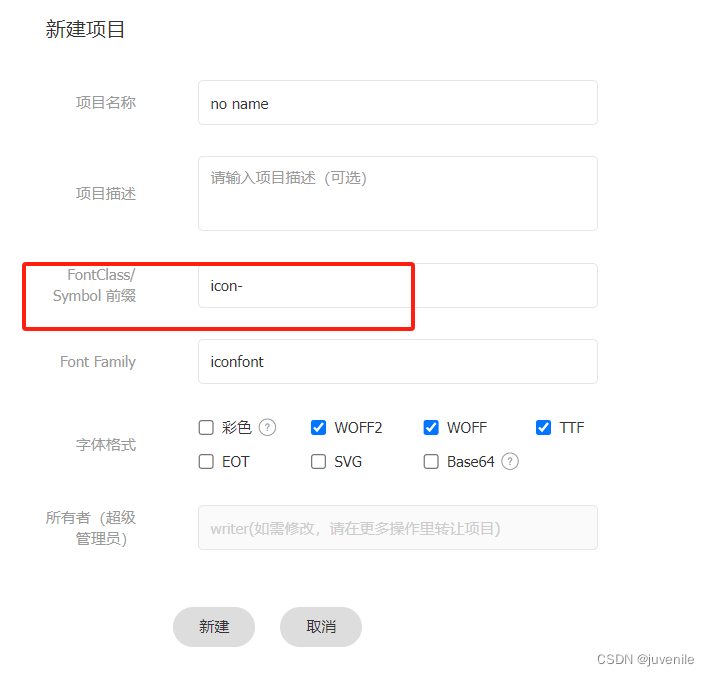The image size is (709, 676).
Task: Enable the Base64 checkbox
Action: 431,462
